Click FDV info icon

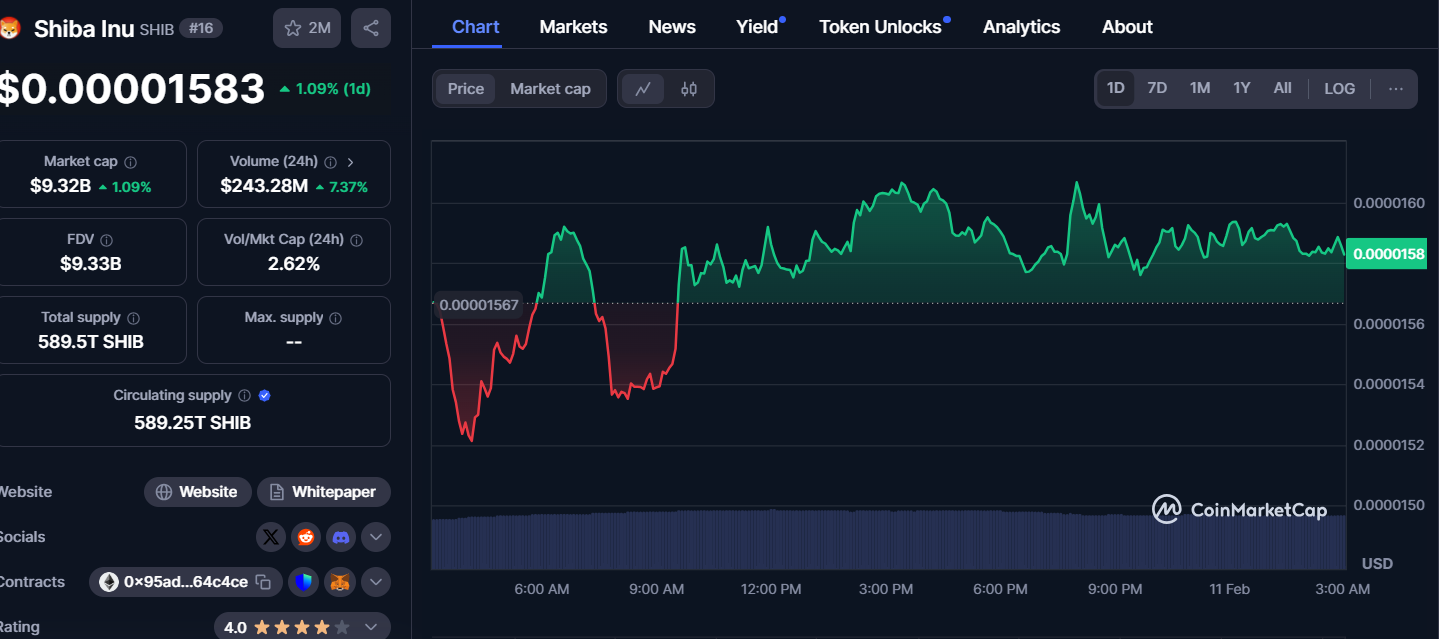(x=107, y=240)
